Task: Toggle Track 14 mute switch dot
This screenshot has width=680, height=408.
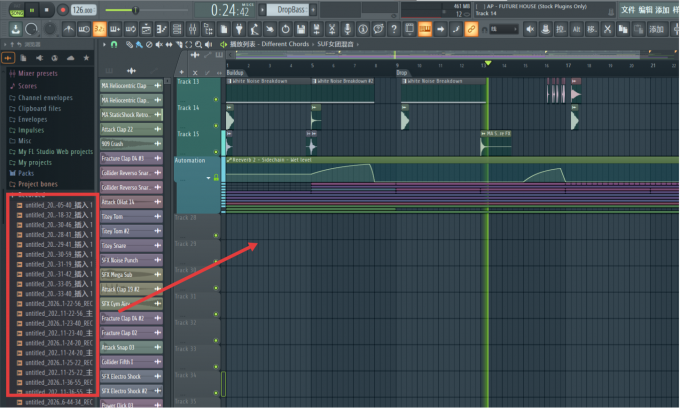Action: (216, 126)
